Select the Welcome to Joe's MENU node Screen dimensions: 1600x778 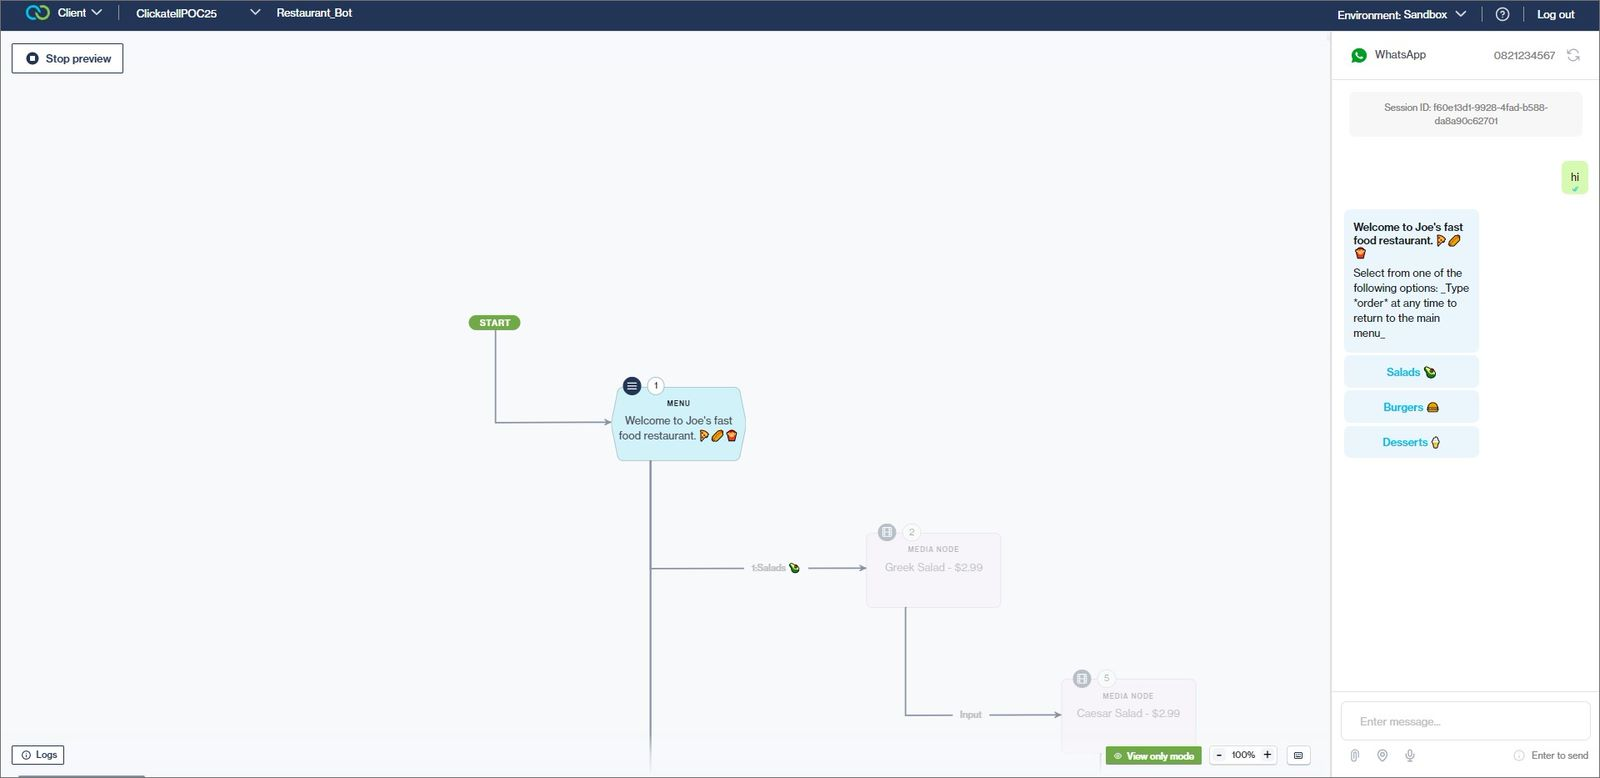[x=679, y=424]
